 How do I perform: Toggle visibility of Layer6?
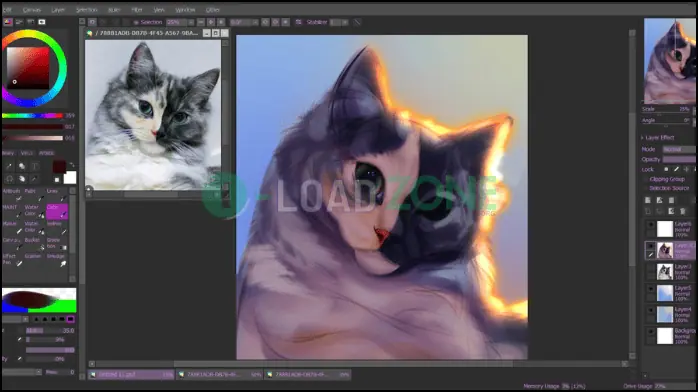click(650, 225)
